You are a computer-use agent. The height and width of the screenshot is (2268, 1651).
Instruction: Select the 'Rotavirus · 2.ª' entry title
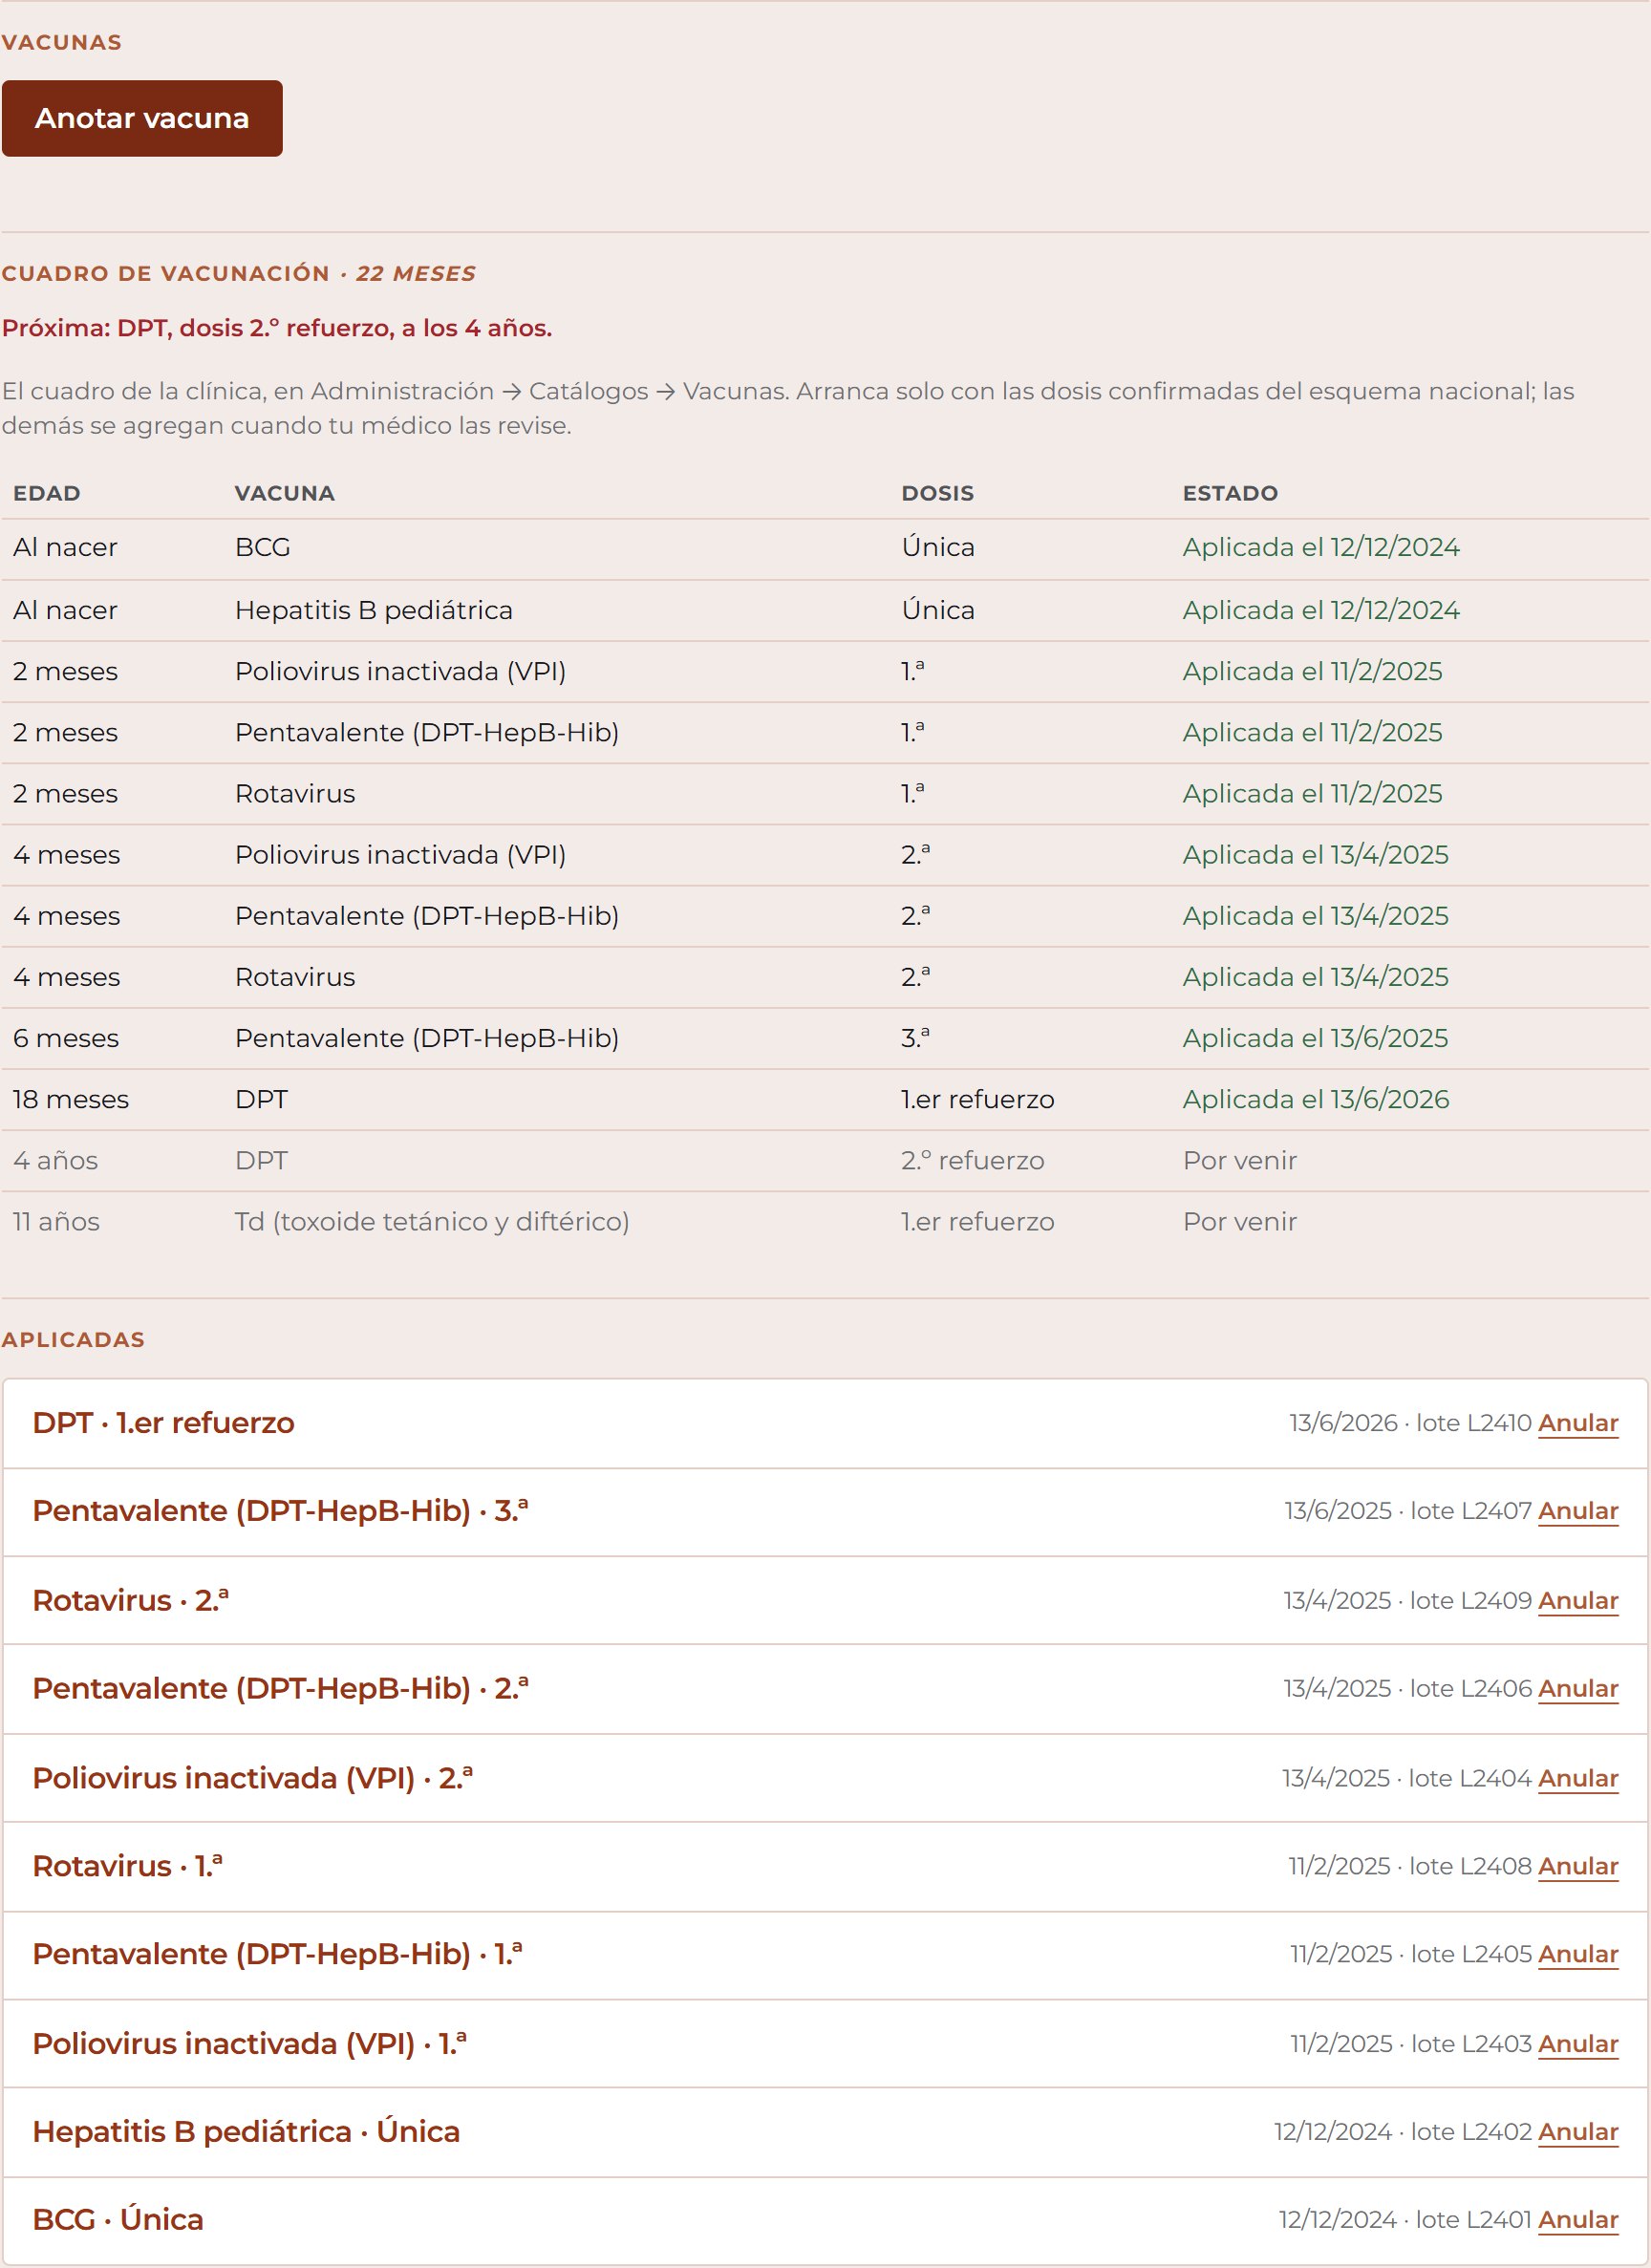coord(130,1600)
